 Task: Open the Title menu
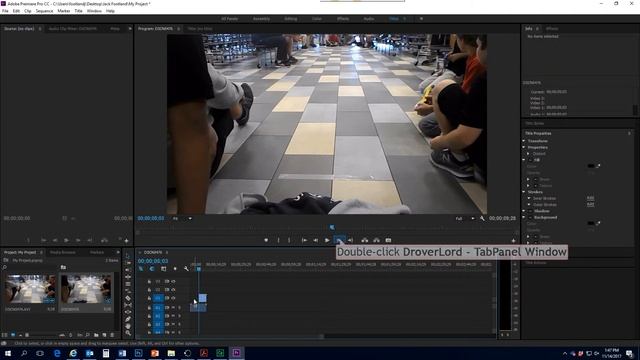pos(78,11)
